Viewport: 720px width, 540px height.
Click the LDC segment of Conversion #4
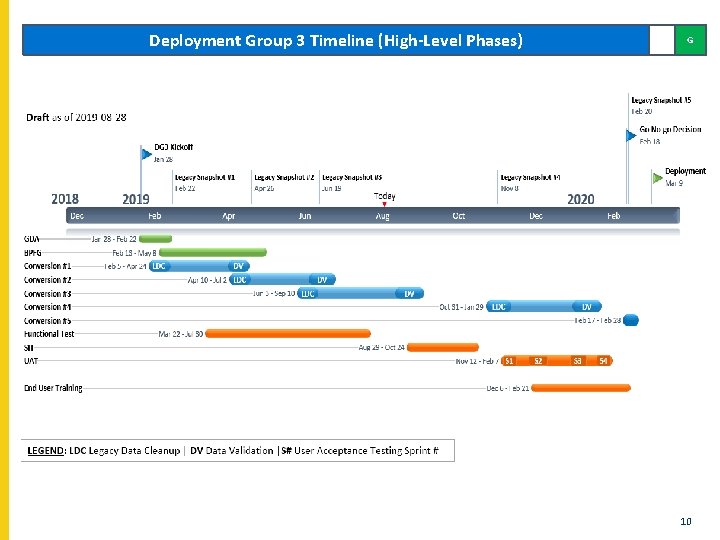[499, 307]
